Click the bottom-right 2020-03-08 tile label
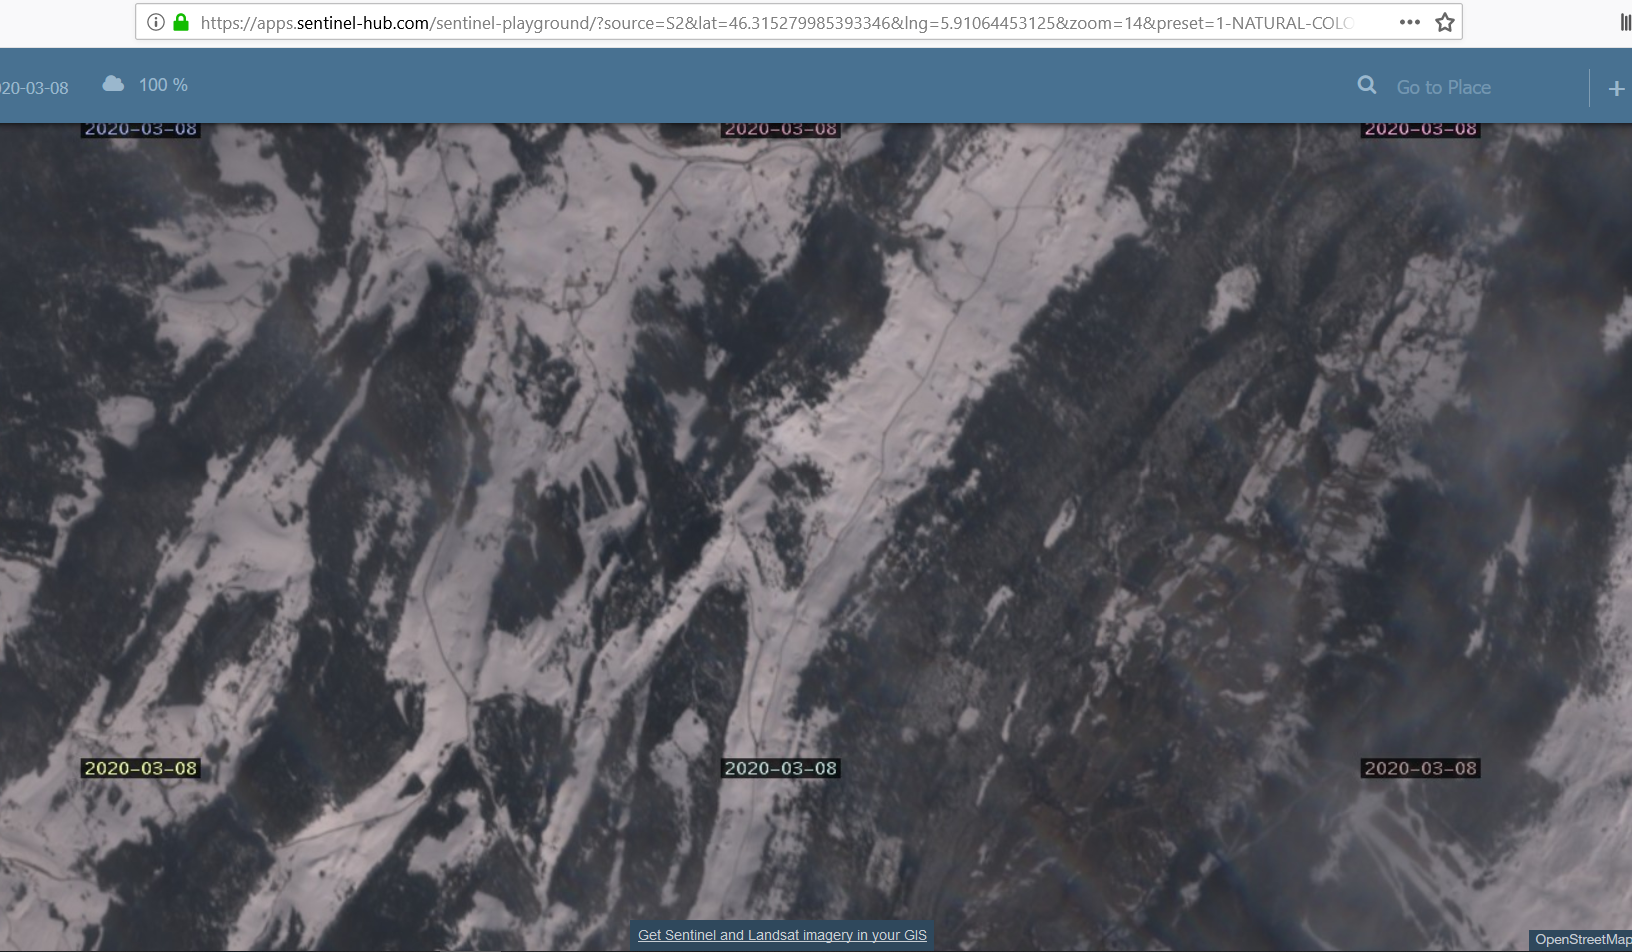The image size is (1632, 952). [1420, 768]
